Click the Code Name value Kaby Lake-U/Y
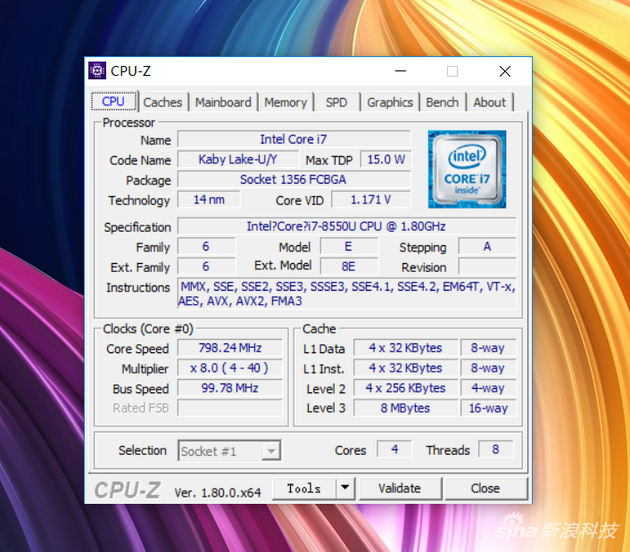 [x=238, y=159]
